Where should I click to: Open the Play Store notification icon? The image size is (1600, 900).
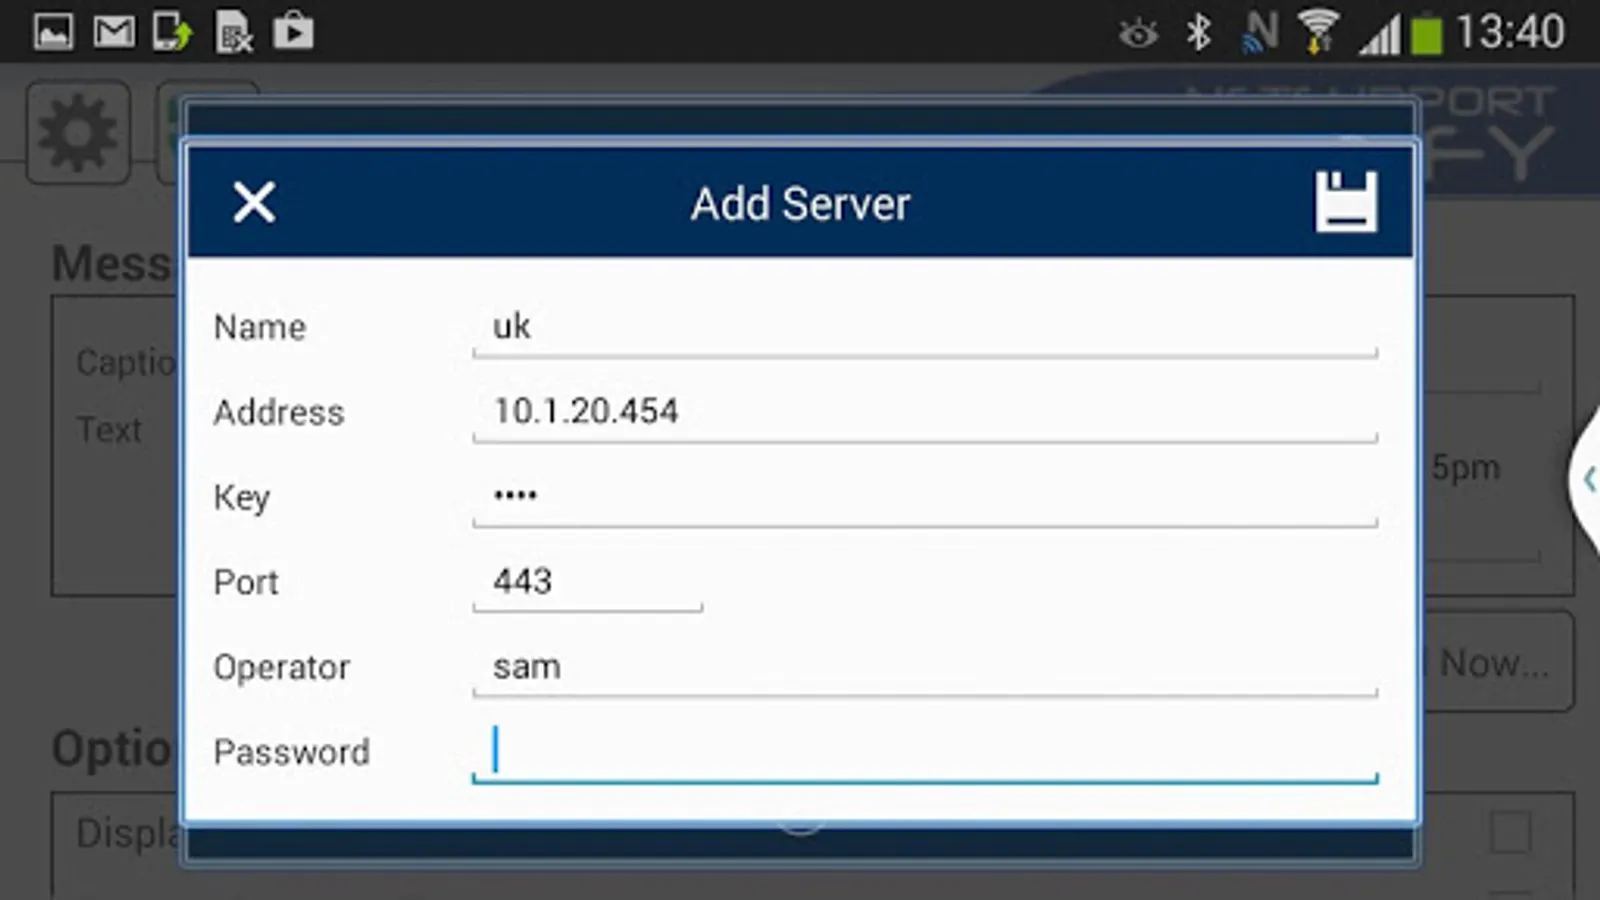tap(294, 32)
